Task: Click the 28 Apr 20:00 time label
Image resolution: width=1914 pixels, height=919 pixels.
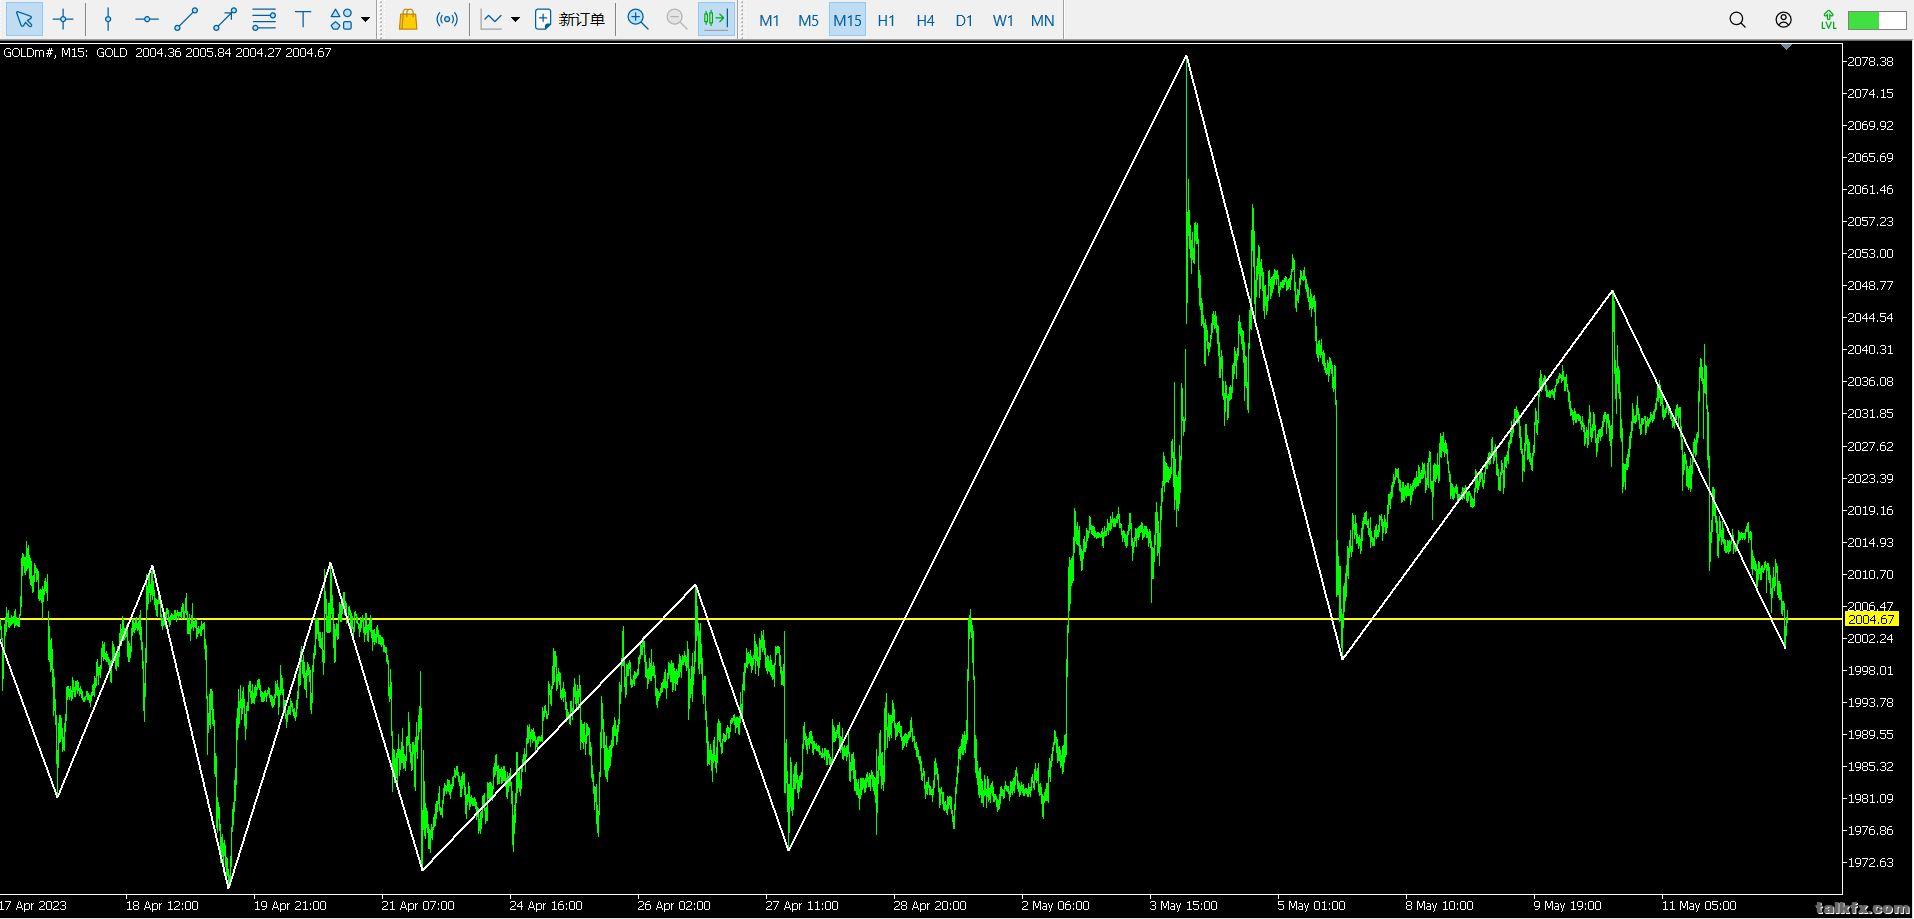Action: click(x=930, y=906)
